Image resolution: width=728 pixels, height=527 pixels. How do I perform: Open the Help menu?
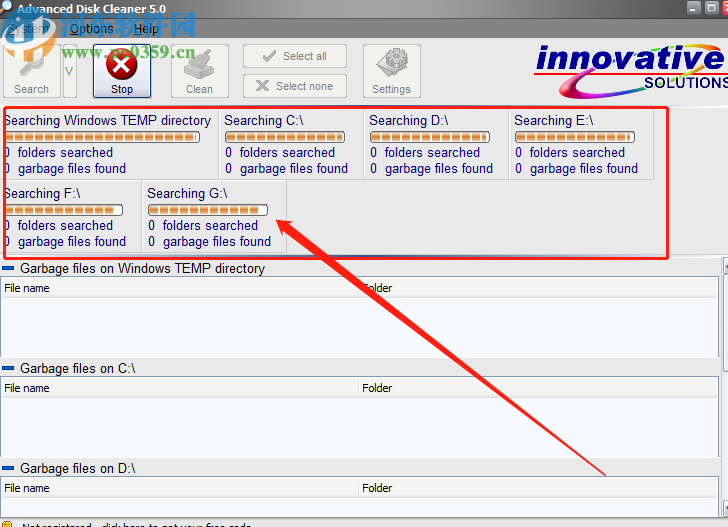click(146, 29)
